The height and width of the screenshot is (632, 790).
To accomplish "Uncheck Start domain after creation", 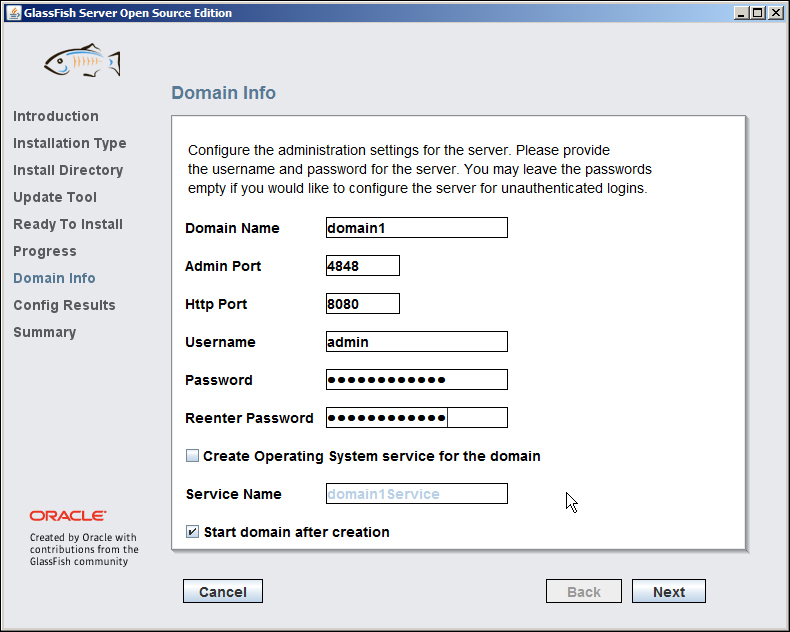I will pyautogui.click(x=193, y=532).
